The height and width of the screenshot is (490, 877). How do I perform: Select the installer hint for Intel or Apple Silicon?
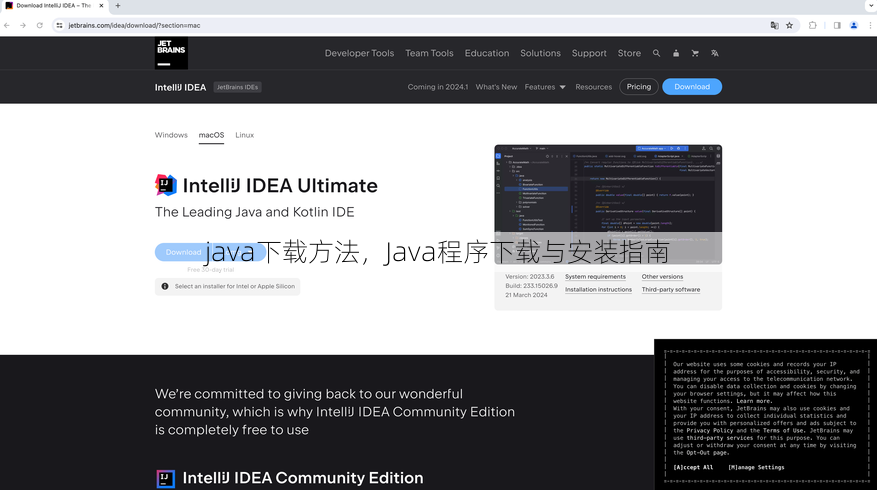click(x=227, y=286)
